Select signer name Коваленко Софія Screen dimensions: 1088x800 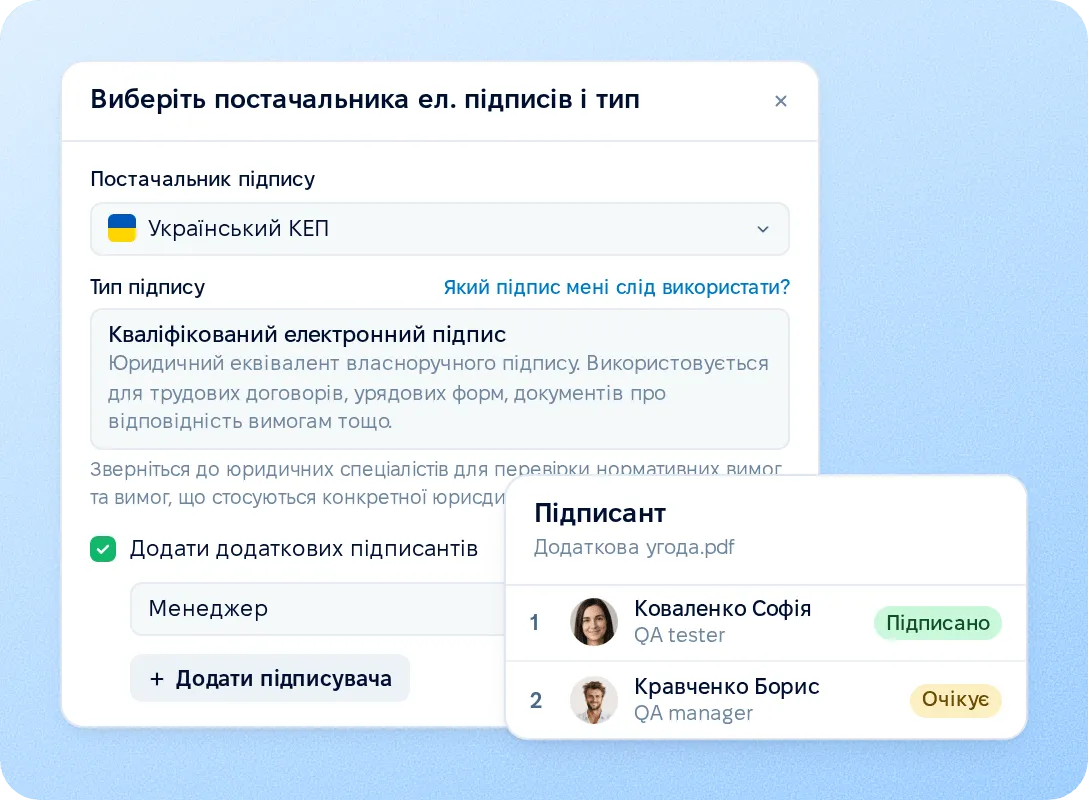click(722, 608)
